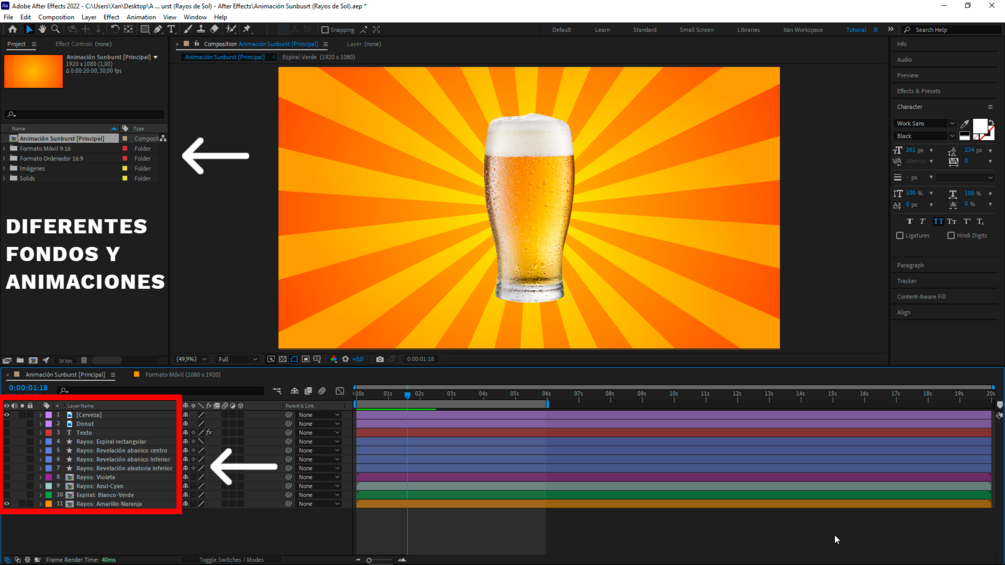Expand the Texto layer properties
Image resolution: width=1005 pixels, height=565 pixels.
tap(40, 433)
